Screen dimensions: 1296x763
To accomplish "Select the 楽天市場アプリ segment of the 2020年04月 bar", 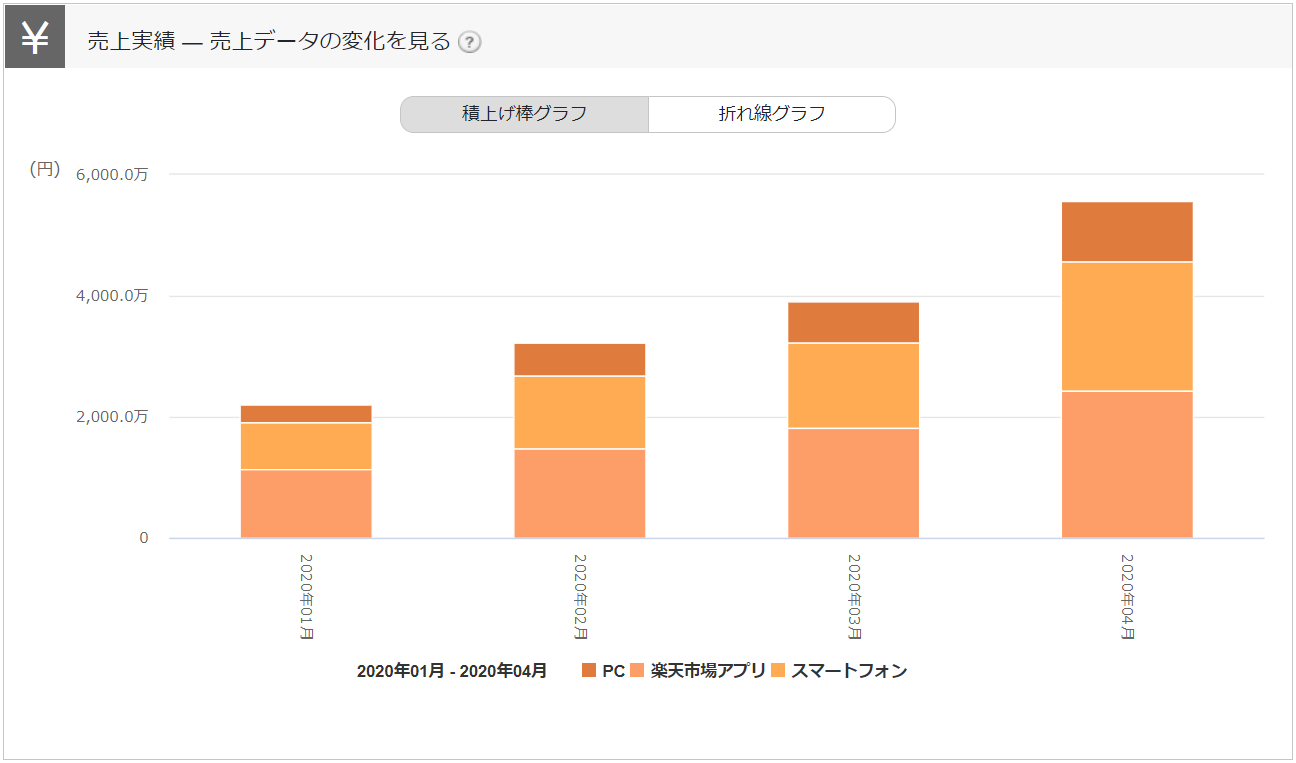I will click(x=1127, y=464).
